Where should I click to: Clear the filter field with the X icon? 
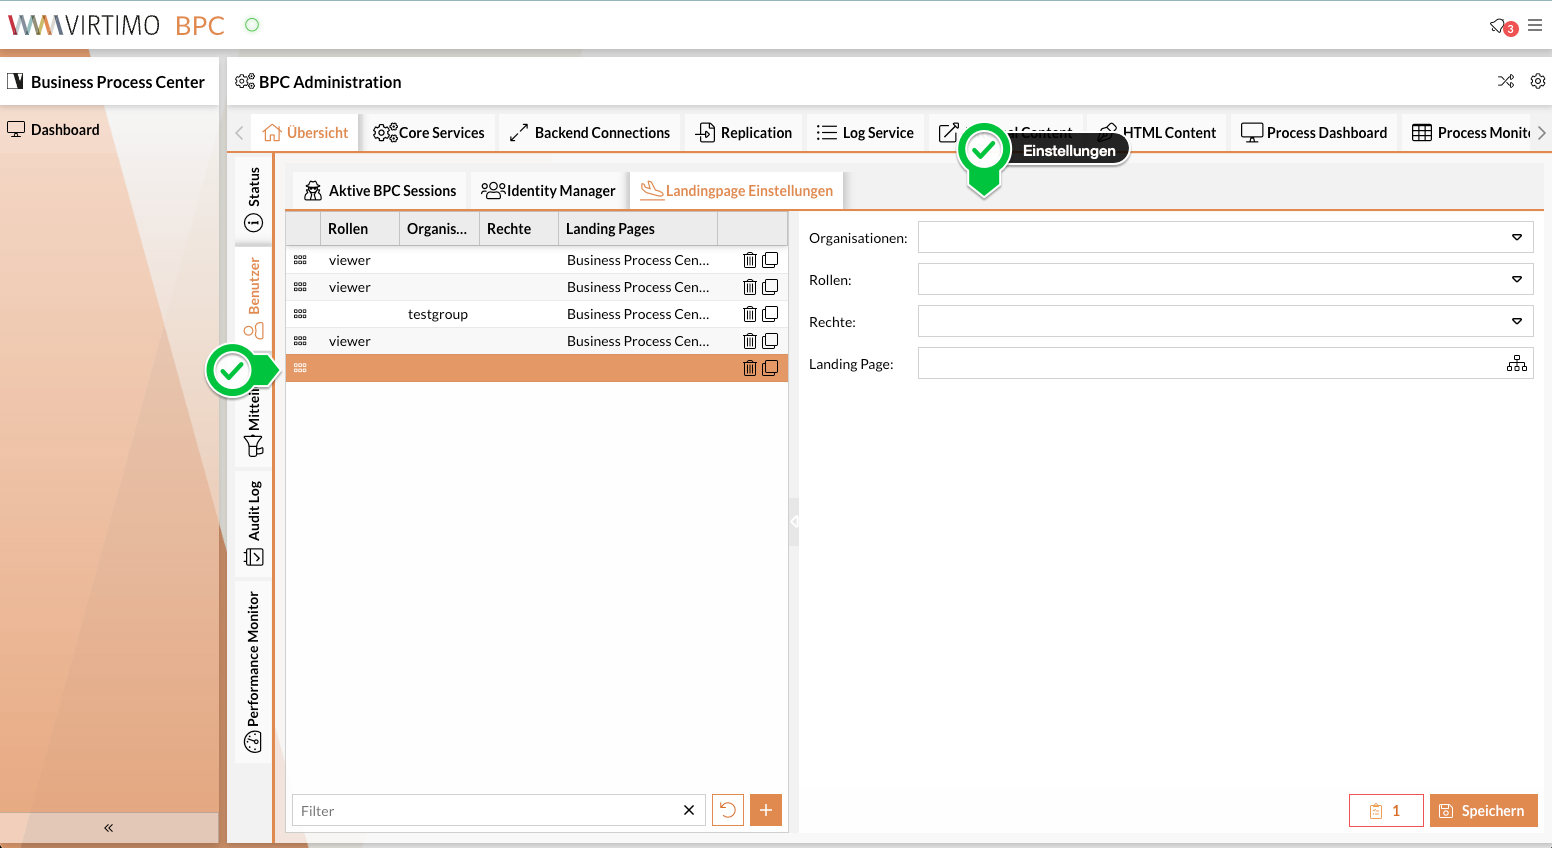[x=689, y=810]
